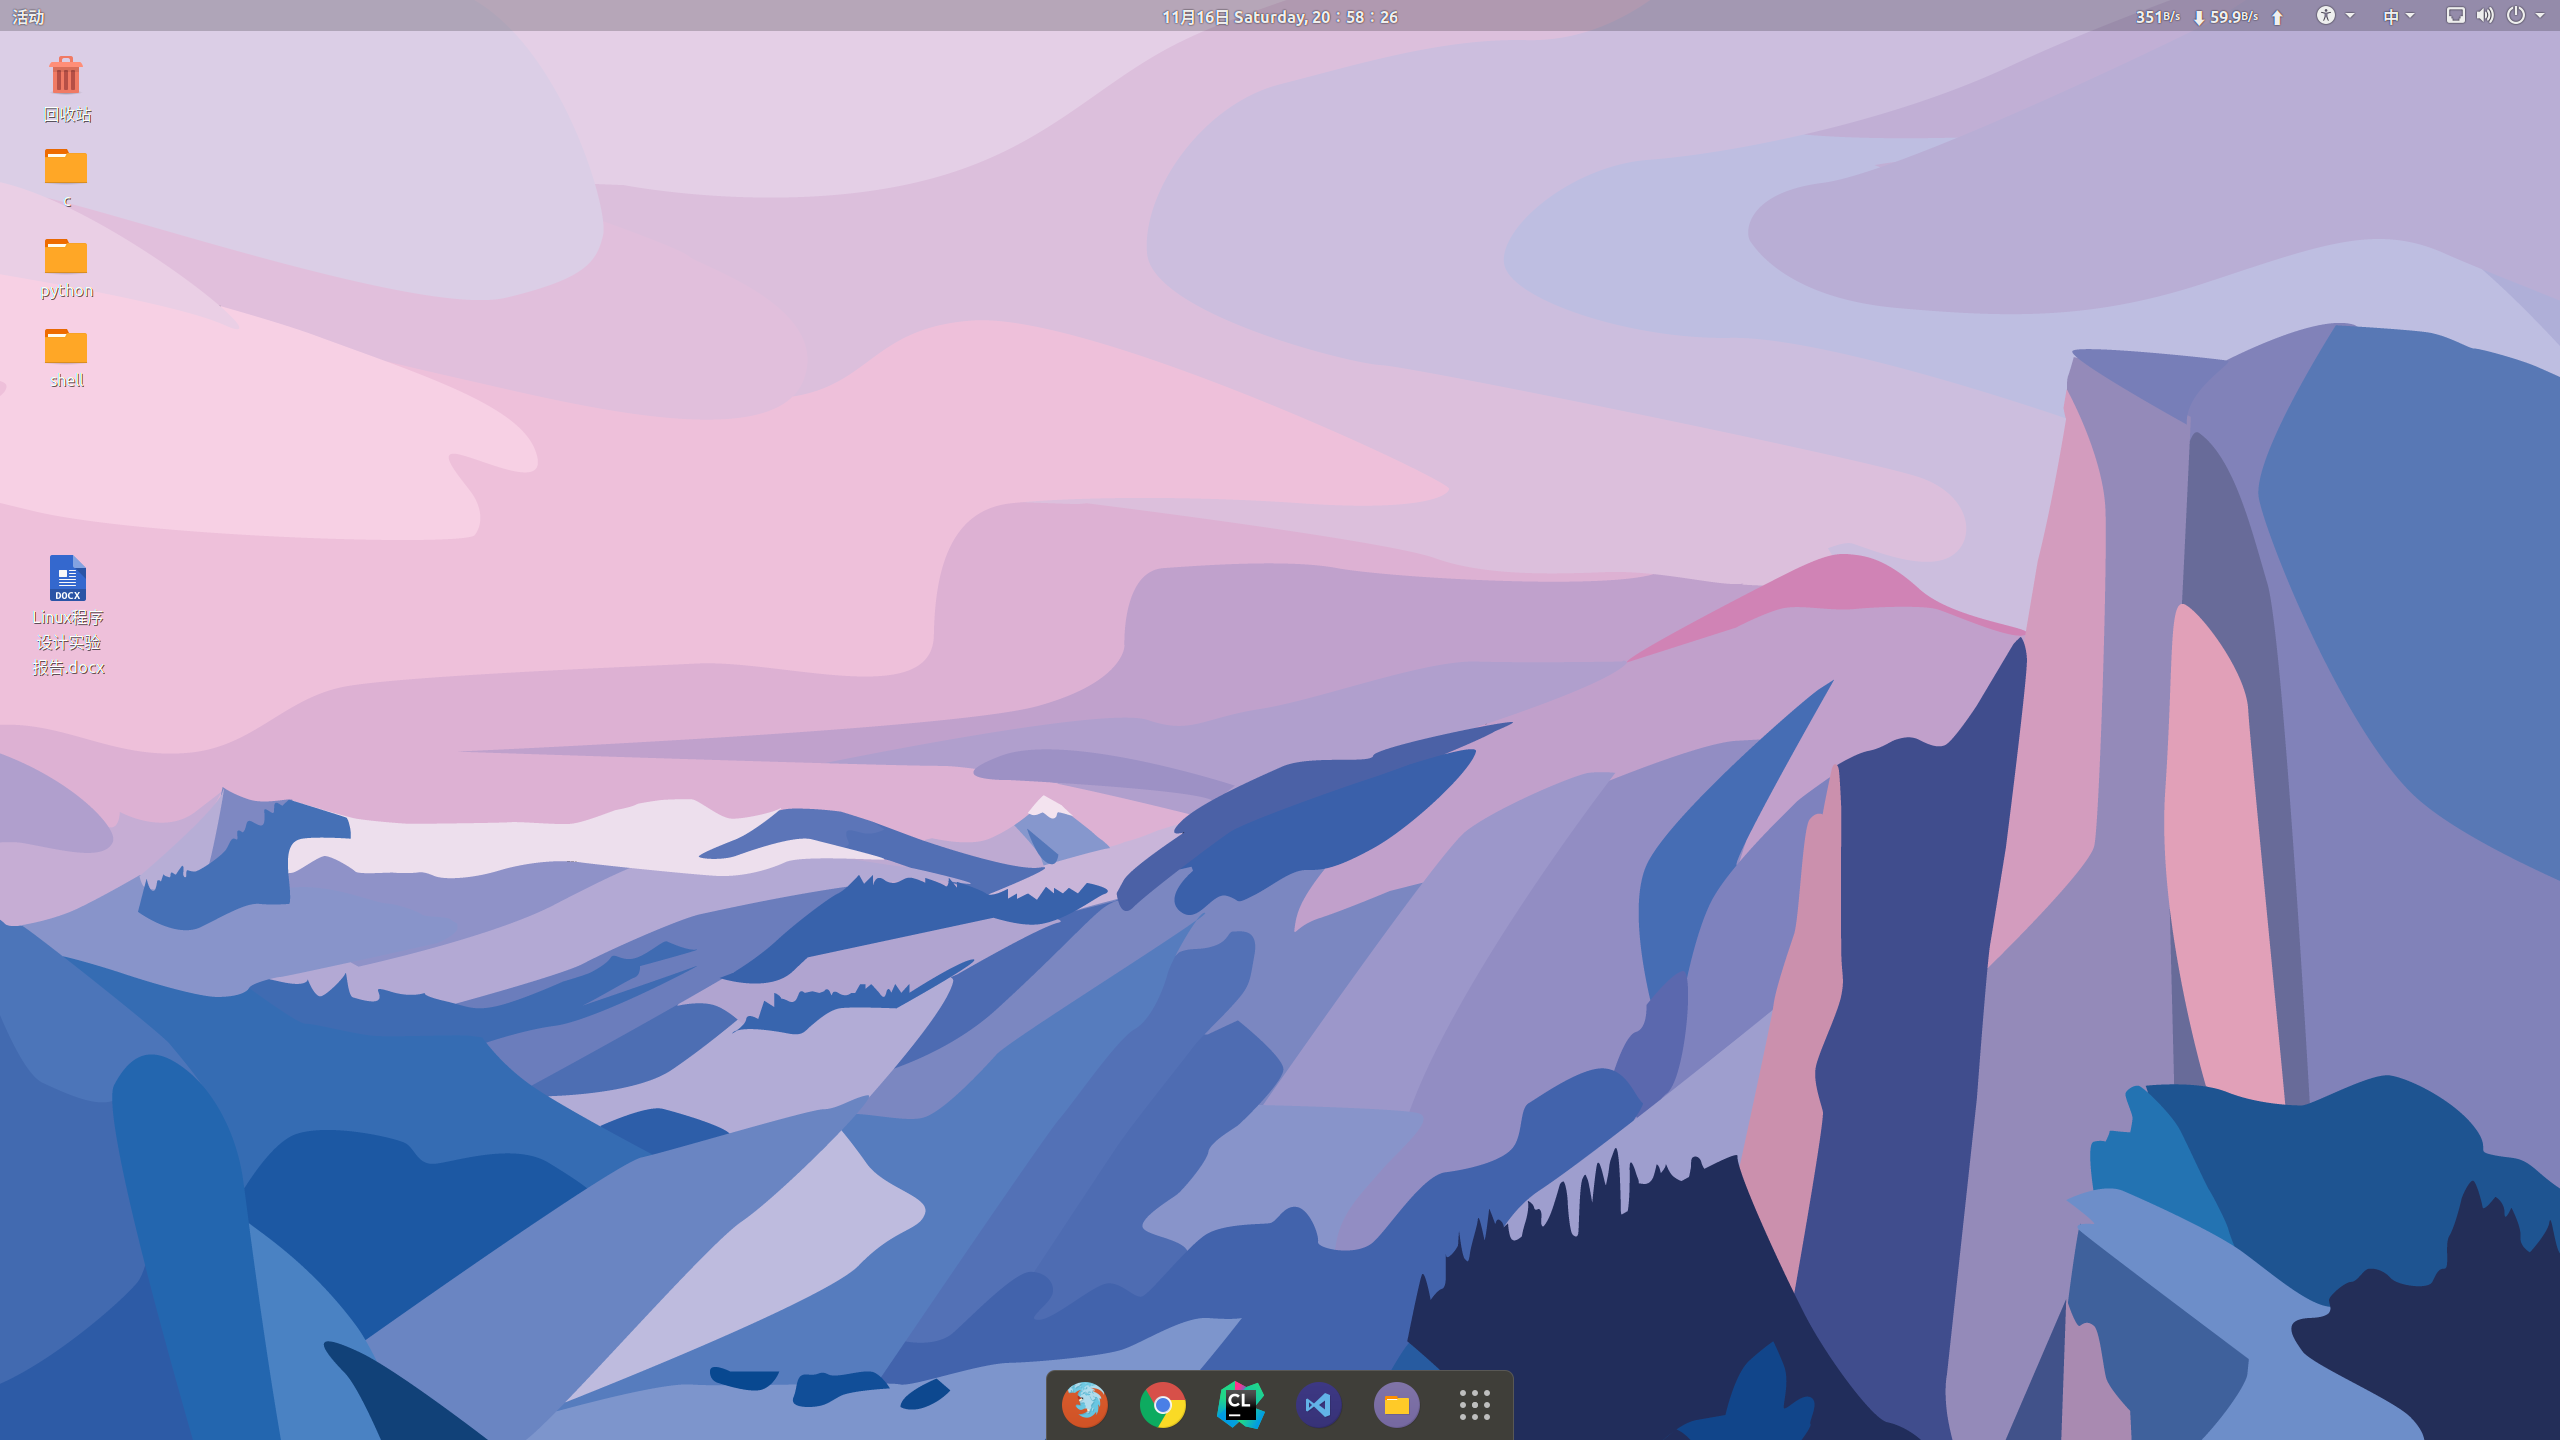Open the Files manager from the dock
Viewport: 2560px width, 1440px height.
tap(1397, 1405)
